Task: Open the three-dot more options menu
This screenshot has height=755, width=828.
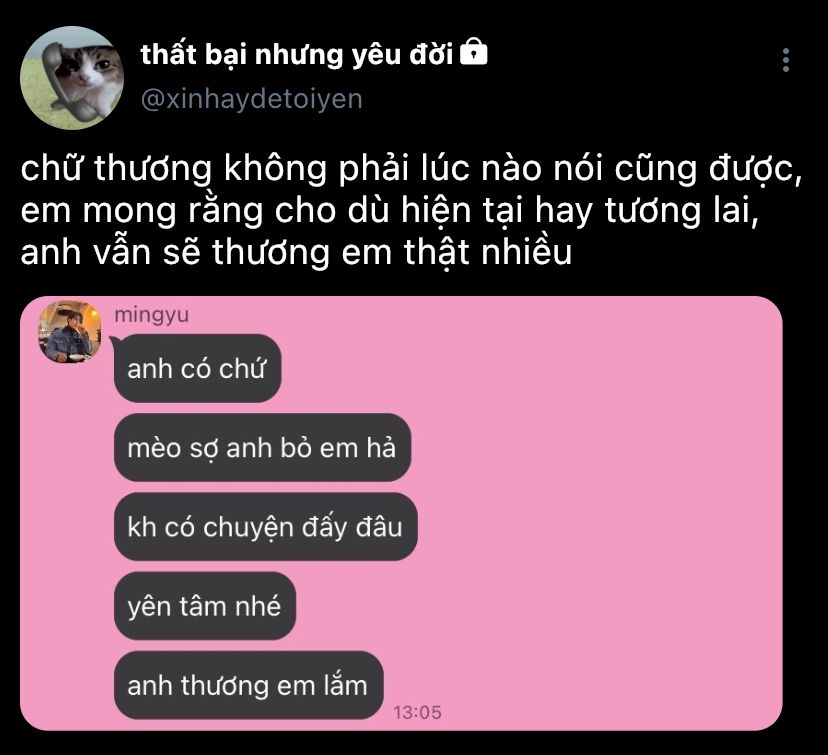Action: [786, 60]
